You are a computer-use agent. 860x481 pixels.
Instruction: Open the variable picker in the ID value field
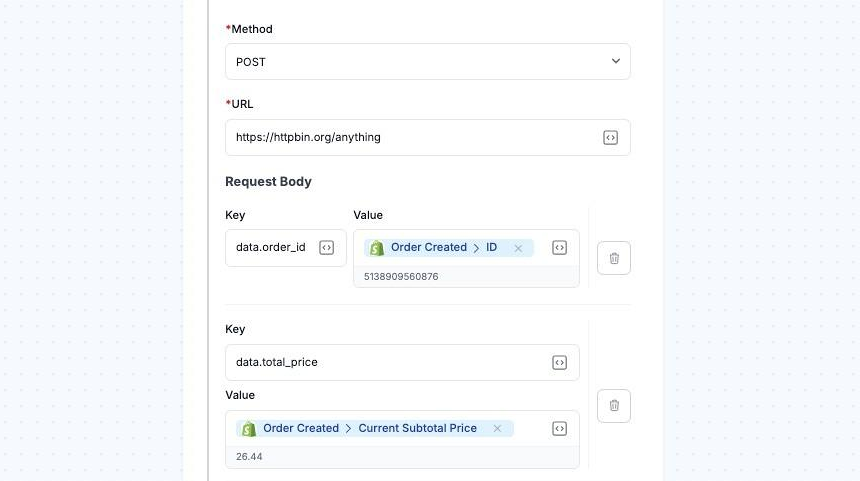click(x=559, y=248)
